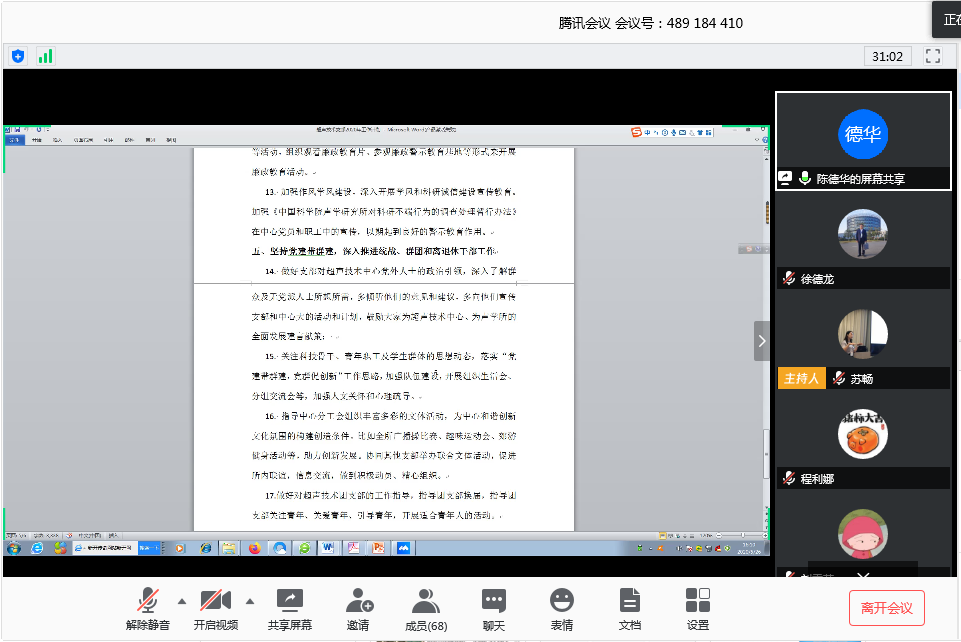
Task: Collapse the participant video sidebar with the chevron
Action: pyautogui.click(x=762, y=341)
